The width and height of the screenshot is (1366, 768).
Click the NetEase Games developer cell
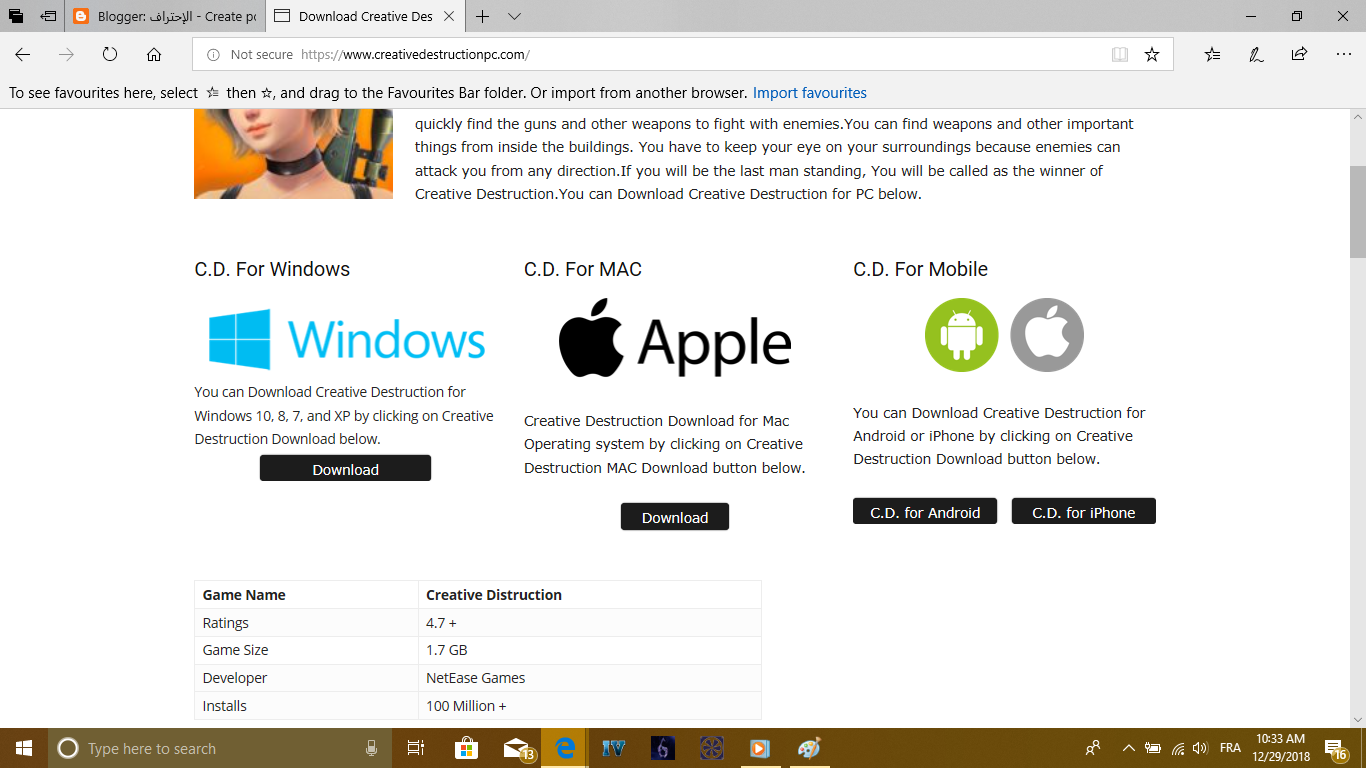click(x=590, y=678)
